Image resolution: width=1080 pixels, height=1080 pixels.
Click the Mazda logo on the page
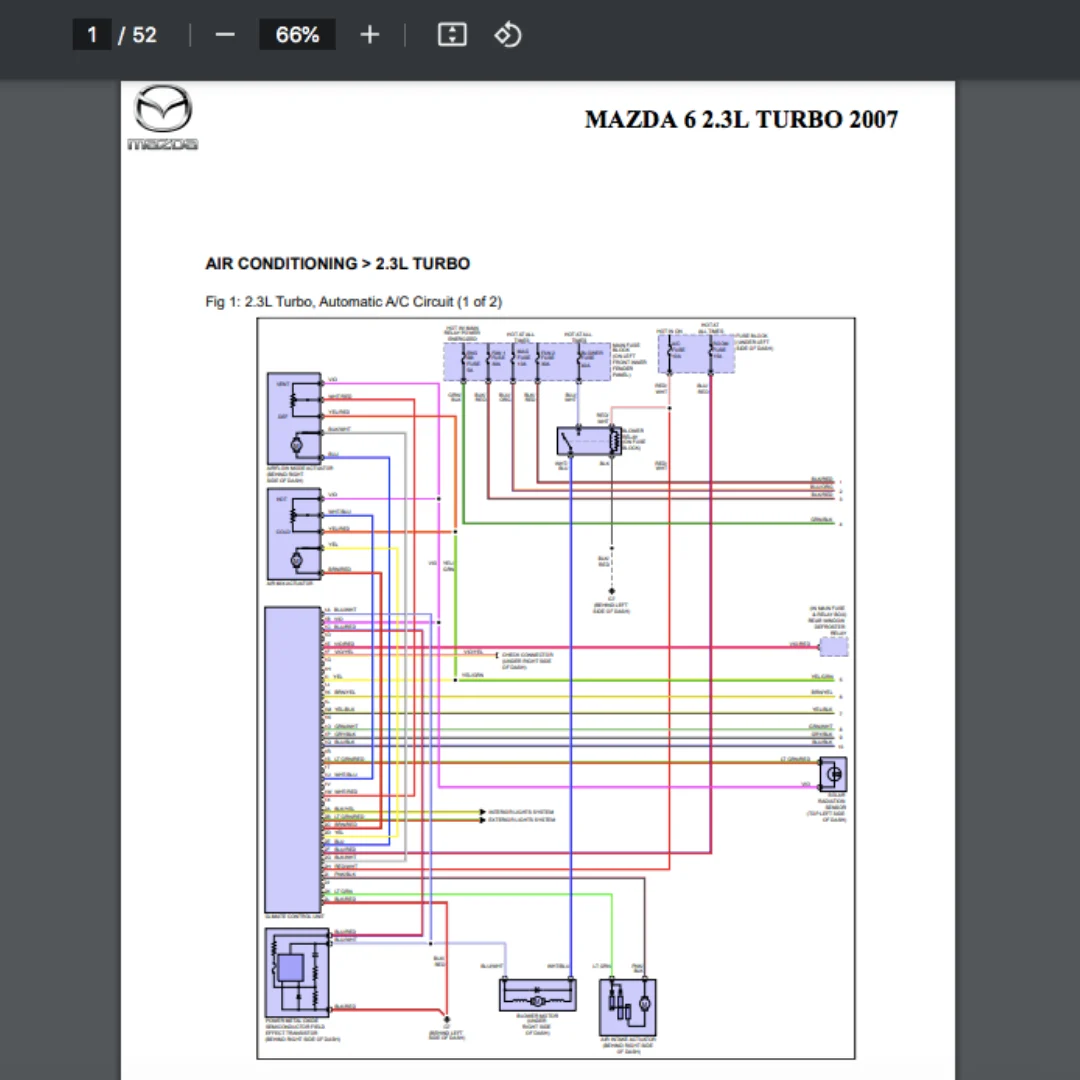[x=163, y=117]
